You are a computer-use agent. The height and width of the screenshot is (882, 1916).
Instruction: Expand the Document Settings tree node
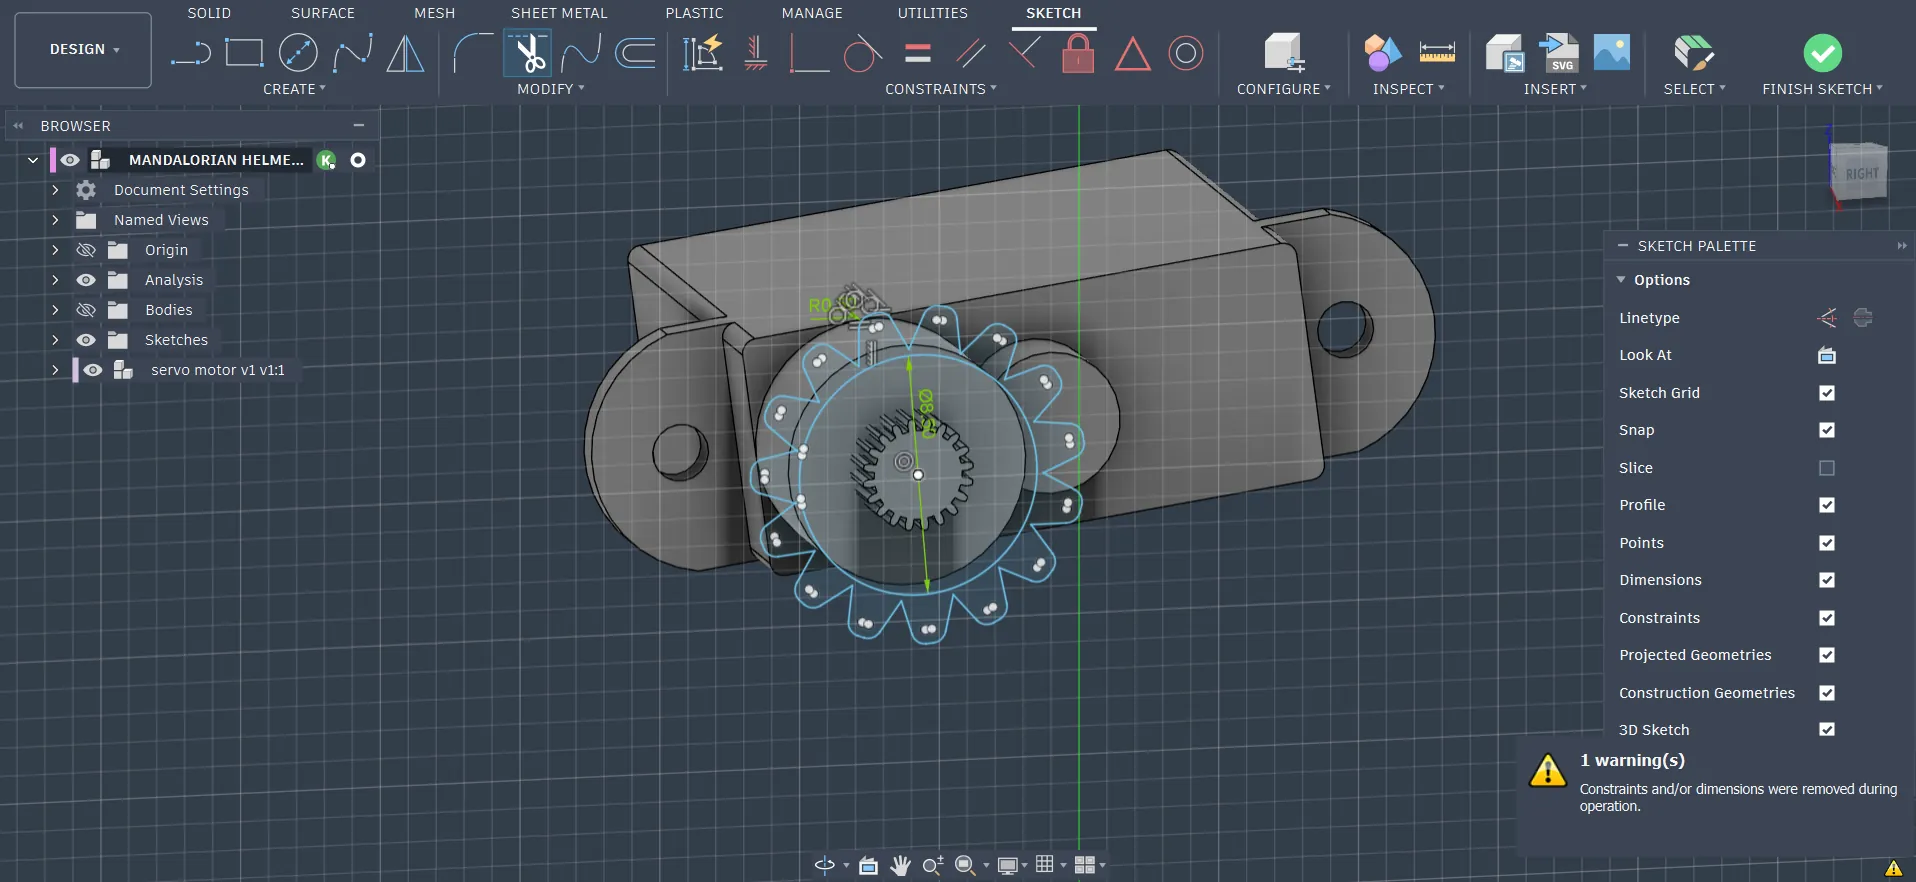pyautogui.click(x=55, y=190)
